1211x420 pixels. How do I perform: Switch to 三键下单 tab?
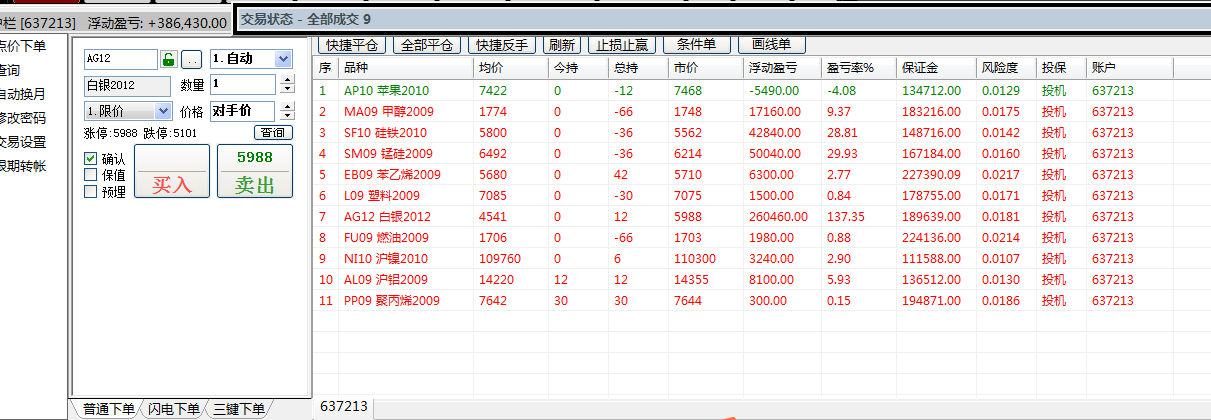(x=238, y=408)
